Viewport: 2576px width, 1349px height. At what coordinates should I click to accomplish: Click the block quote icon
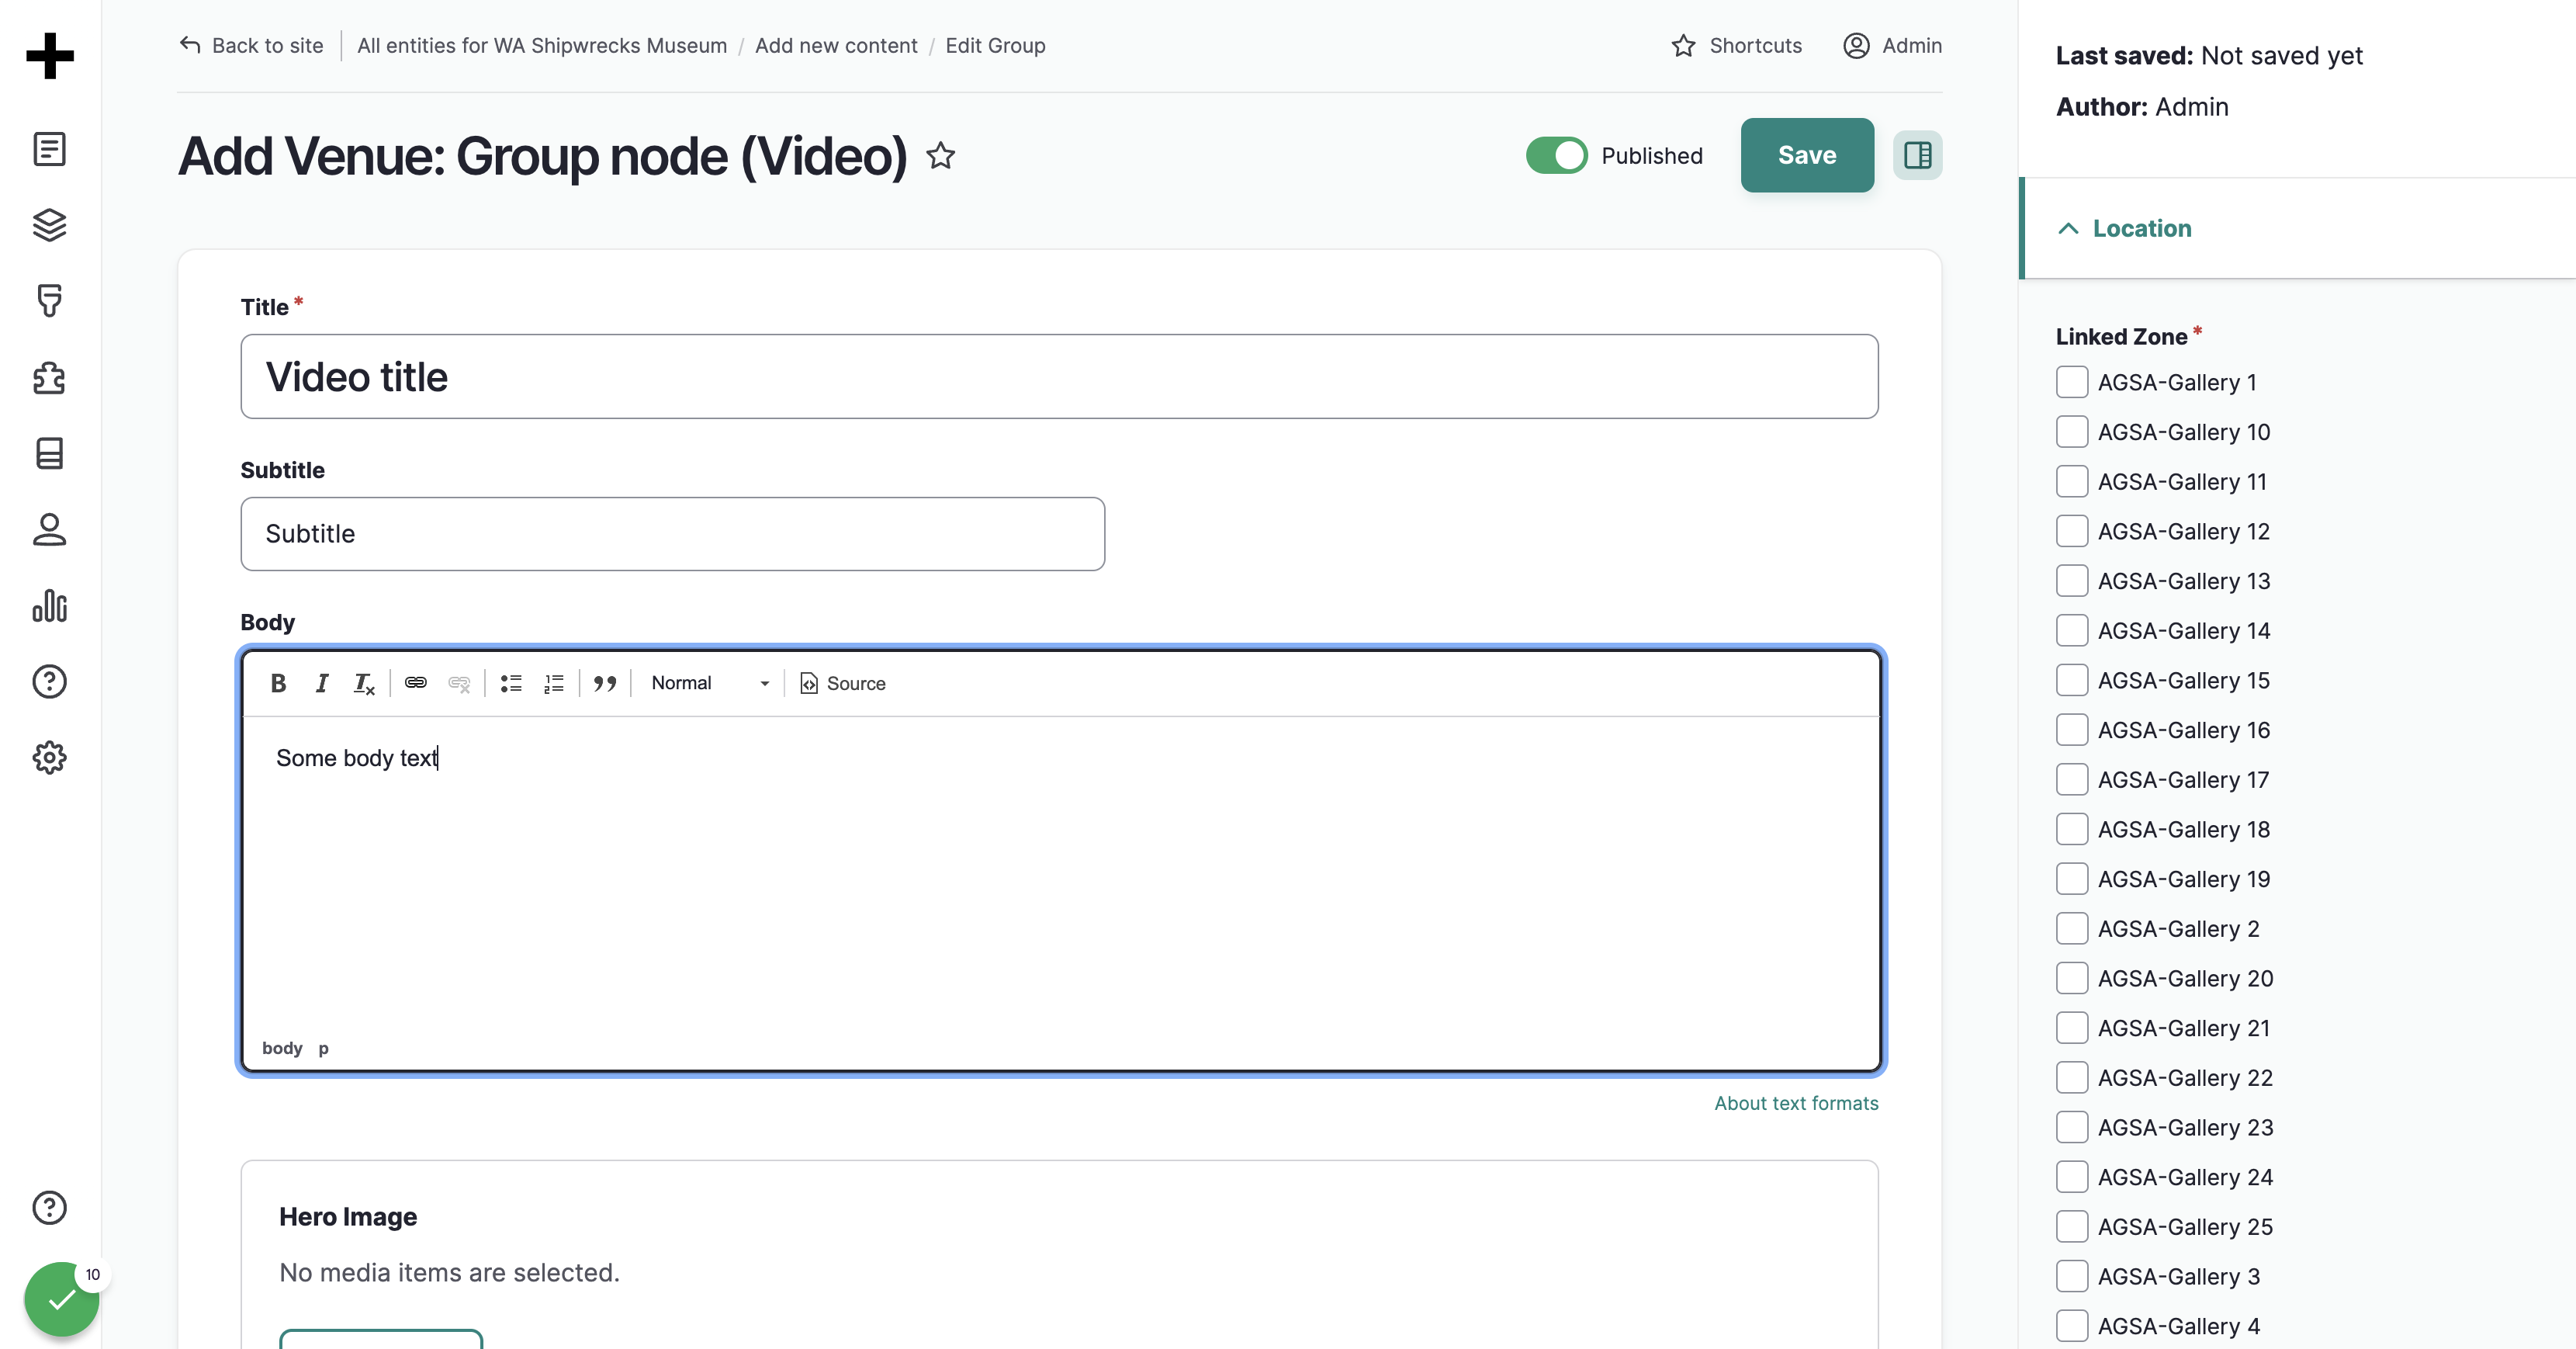[605, 683]
